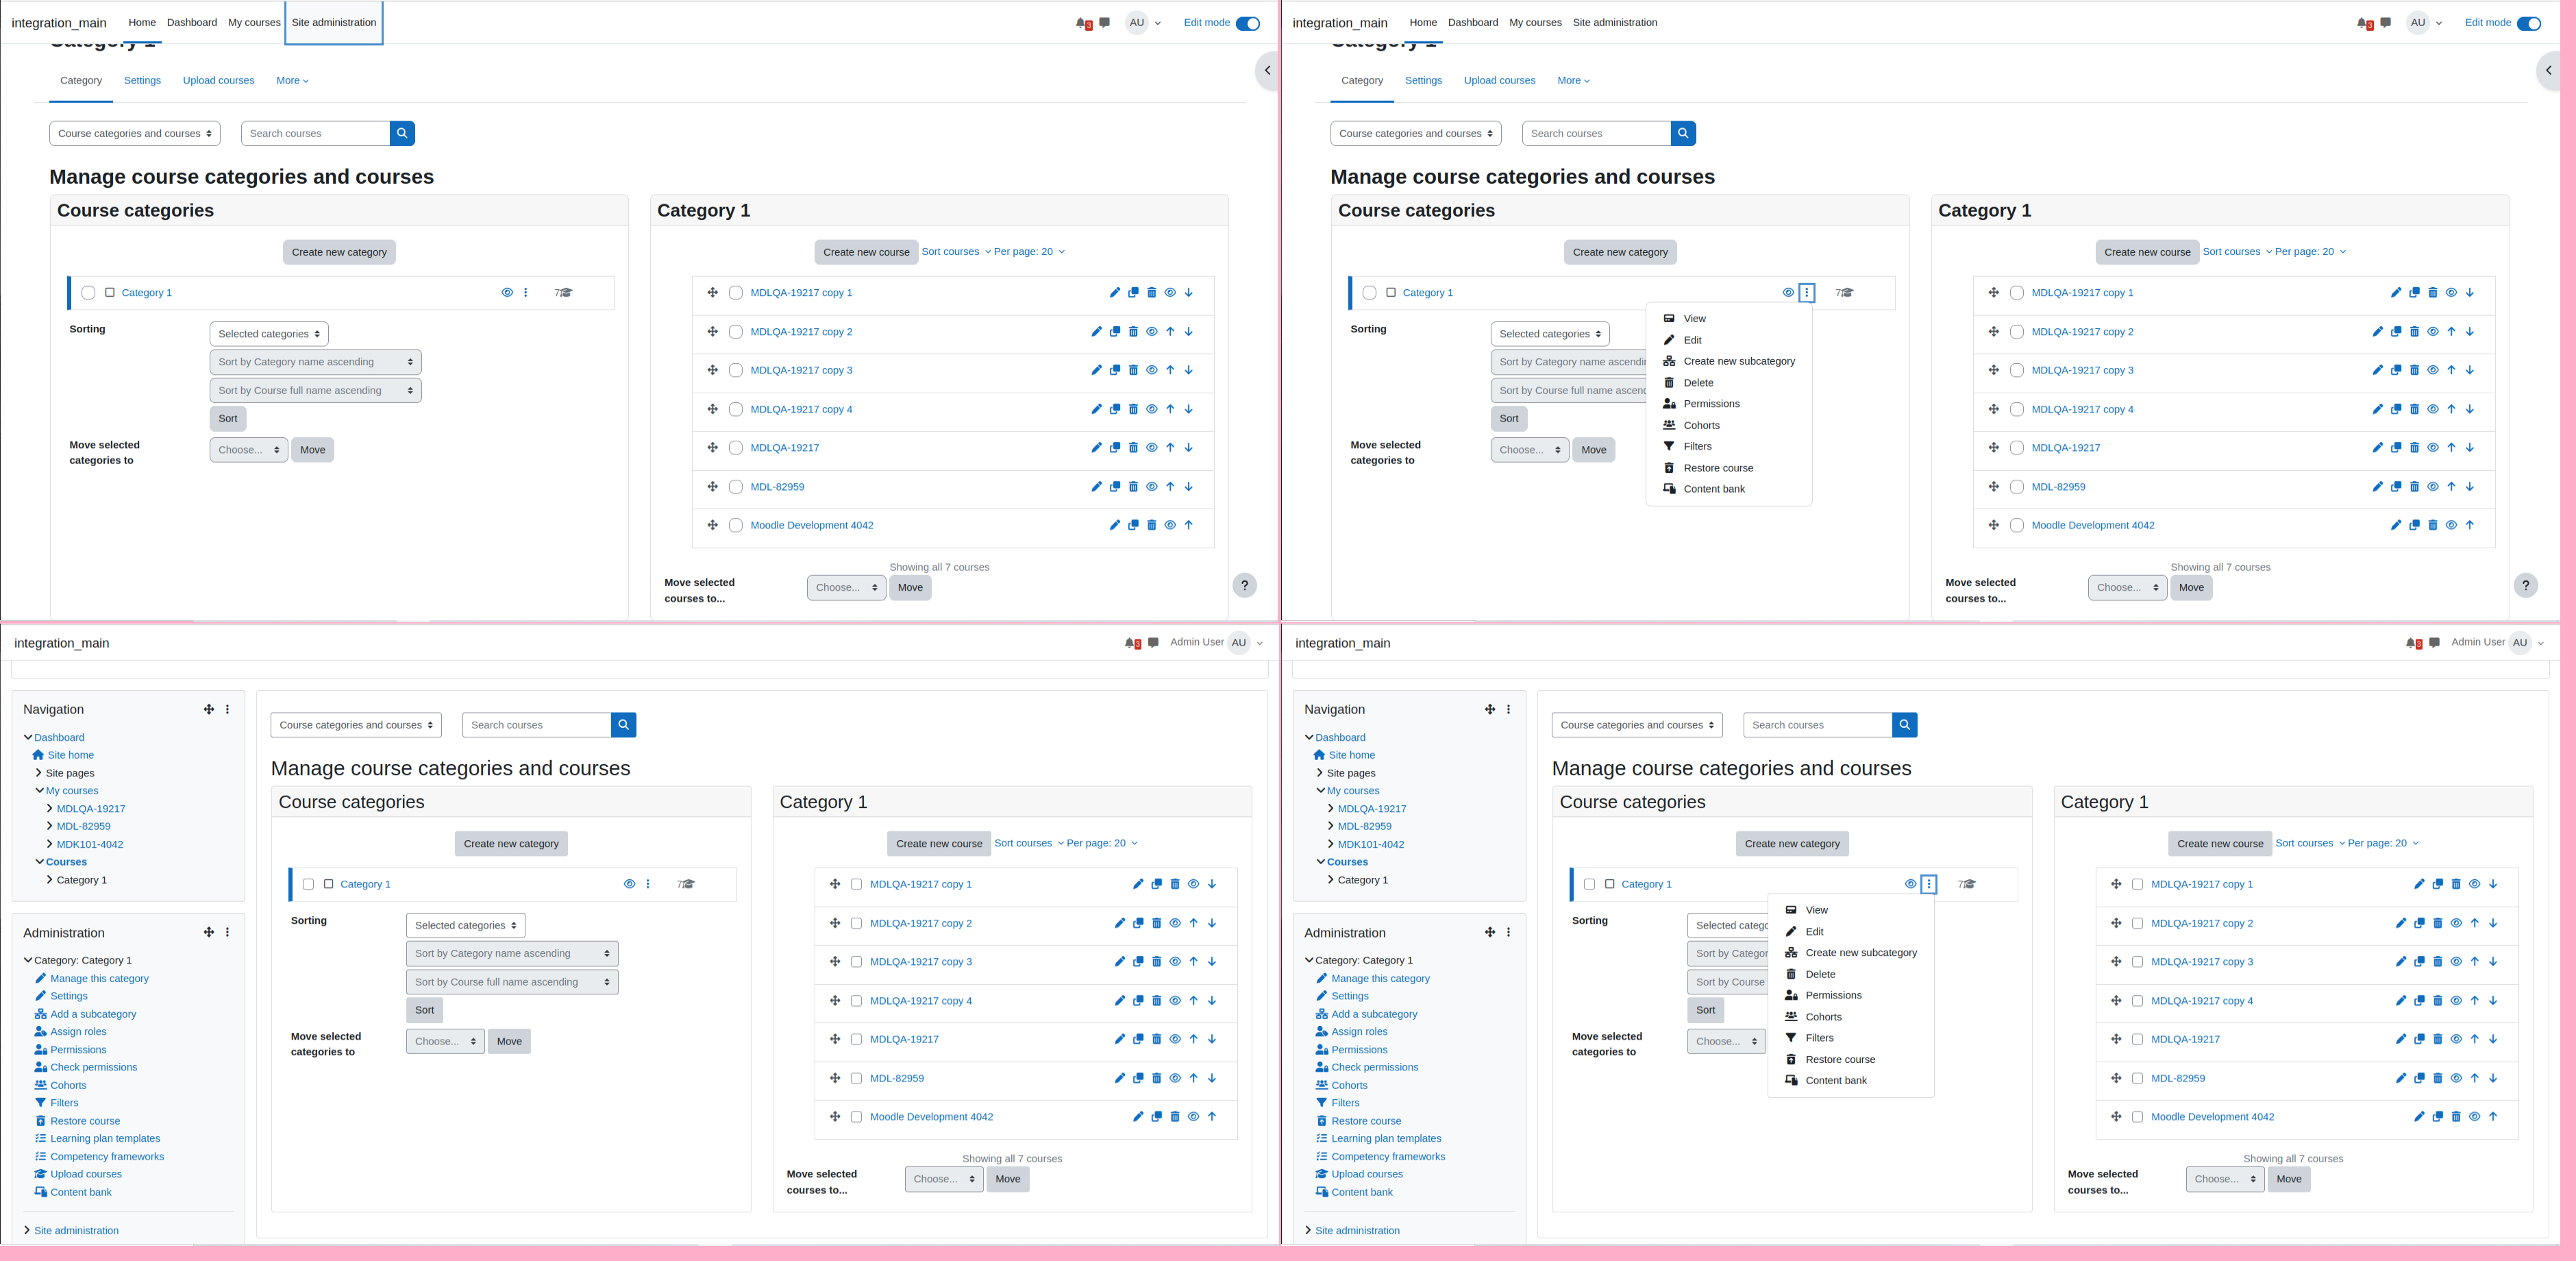Focus Search courses field in bottom-right screenshot

(1817, 725)
